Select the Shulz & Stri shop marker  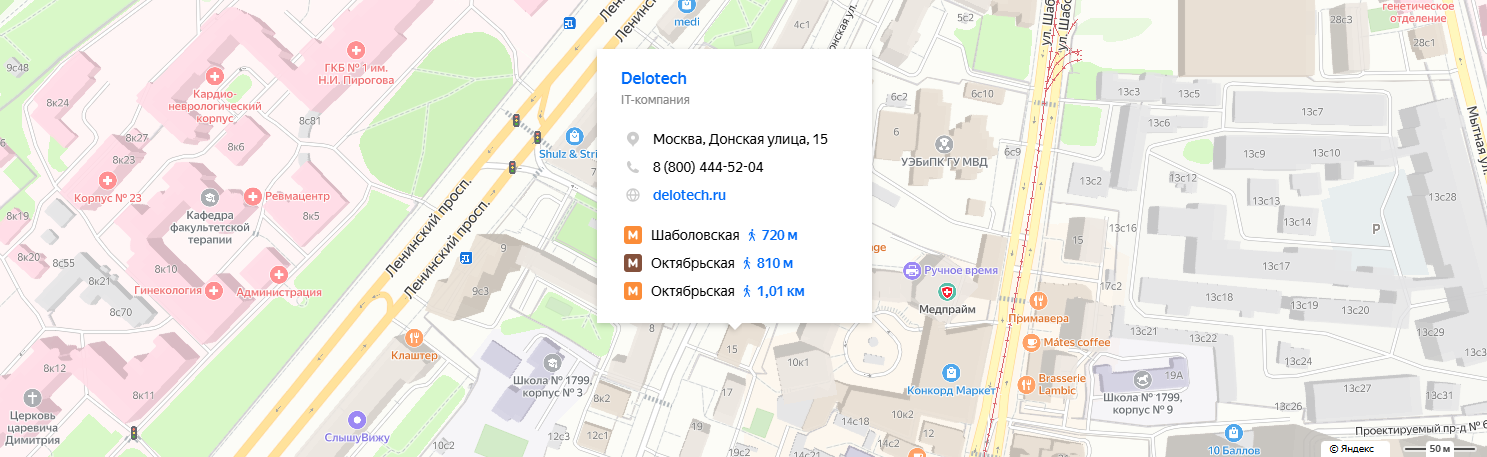[574, 136]
